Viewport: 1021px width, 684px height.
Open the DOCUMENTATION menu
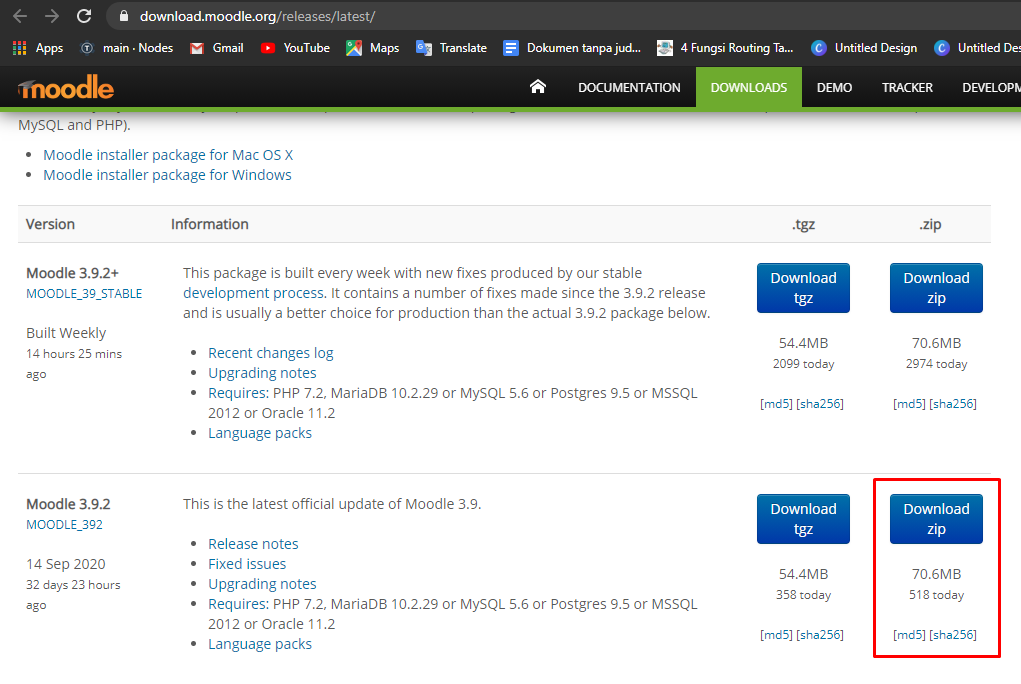[x=629, y=87]
